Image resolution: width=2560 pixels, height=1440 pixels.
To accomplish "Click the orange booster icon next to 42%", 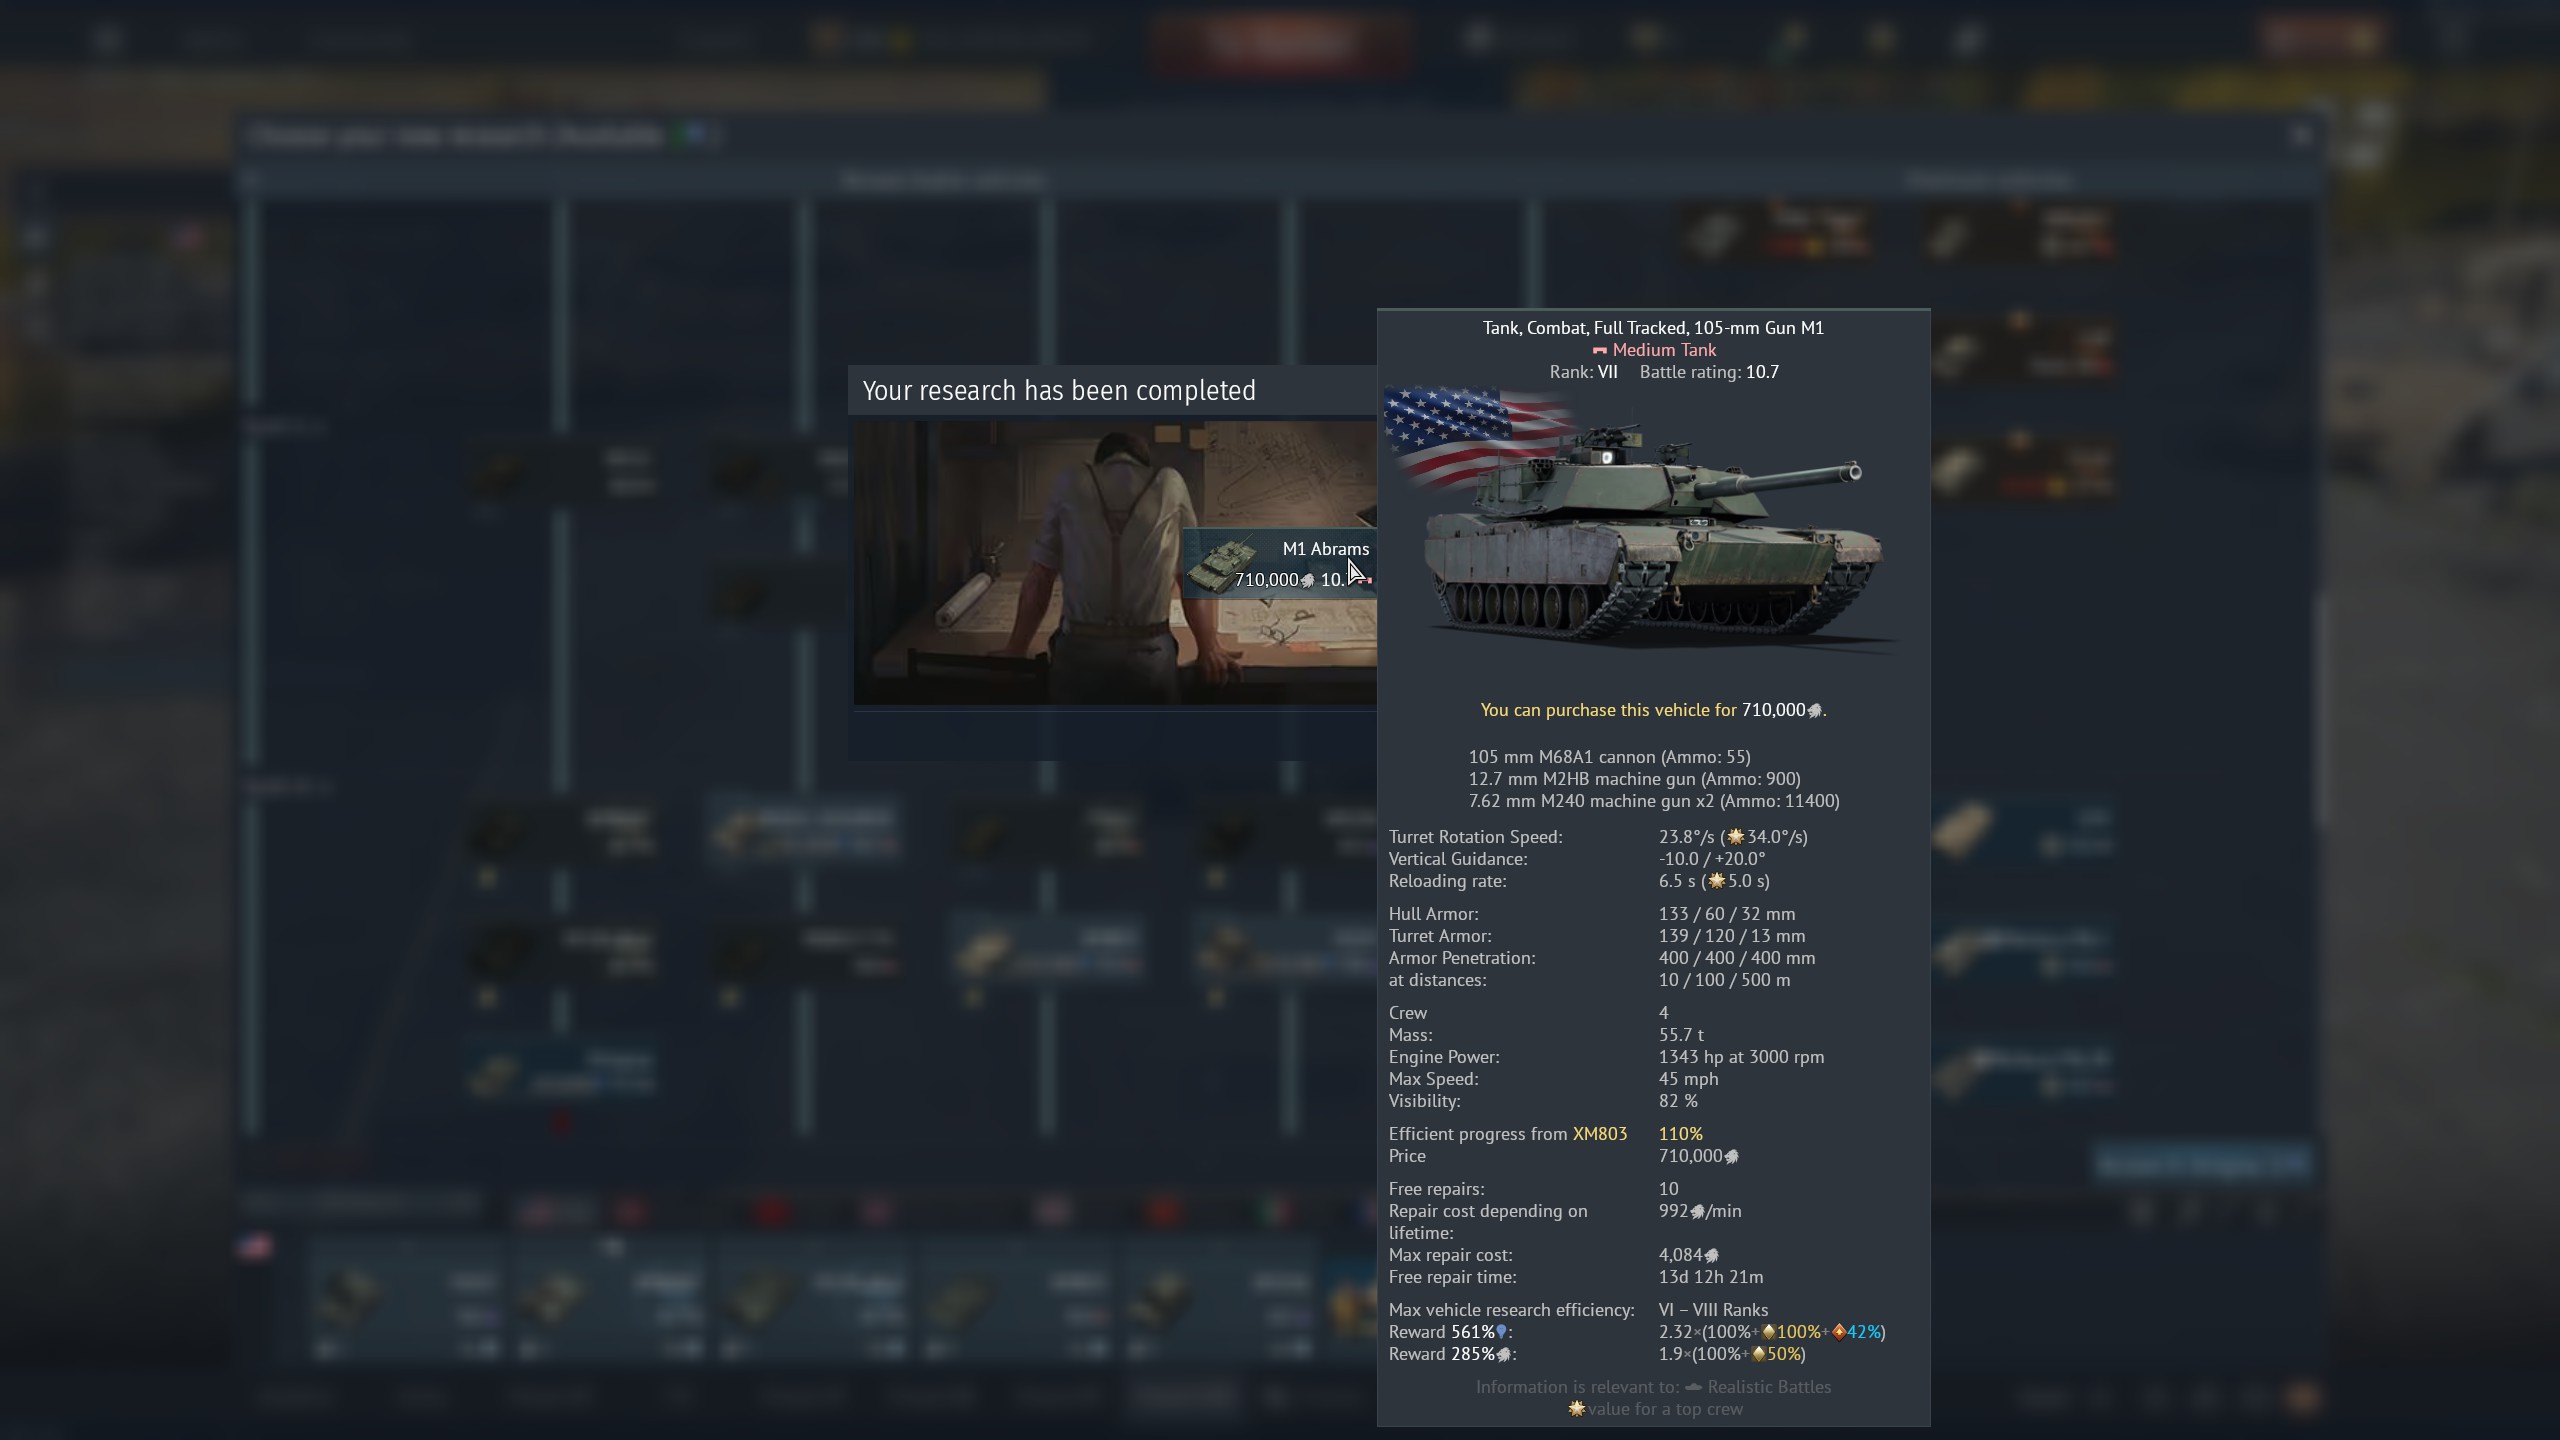I will (1838, 1332).
